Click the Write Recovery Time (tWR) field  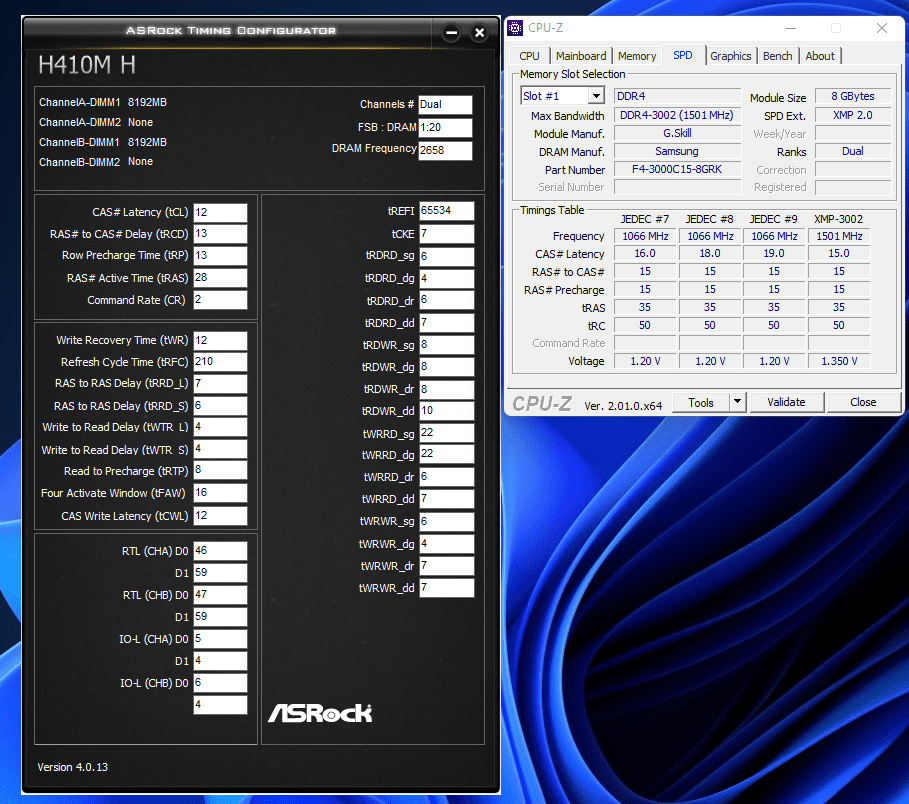pyautogui.click(x=220, y=340)
